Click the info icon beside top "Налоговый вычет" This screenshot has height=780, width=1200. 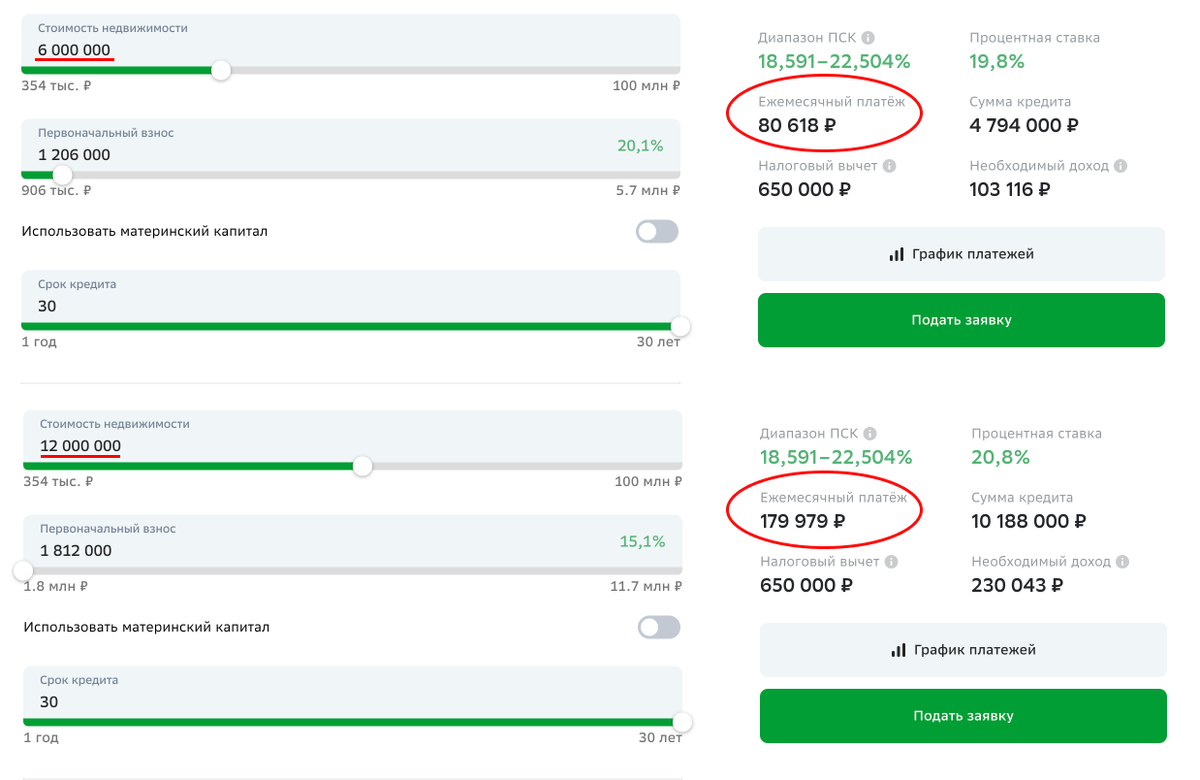(888, 165)
